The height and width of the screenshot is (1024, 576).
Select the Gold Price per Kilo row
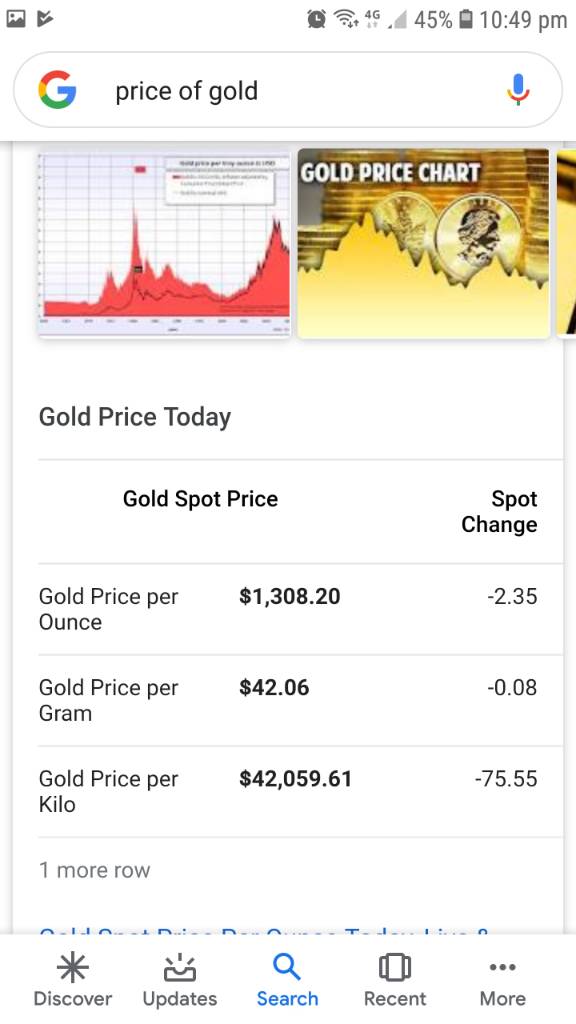288,792
